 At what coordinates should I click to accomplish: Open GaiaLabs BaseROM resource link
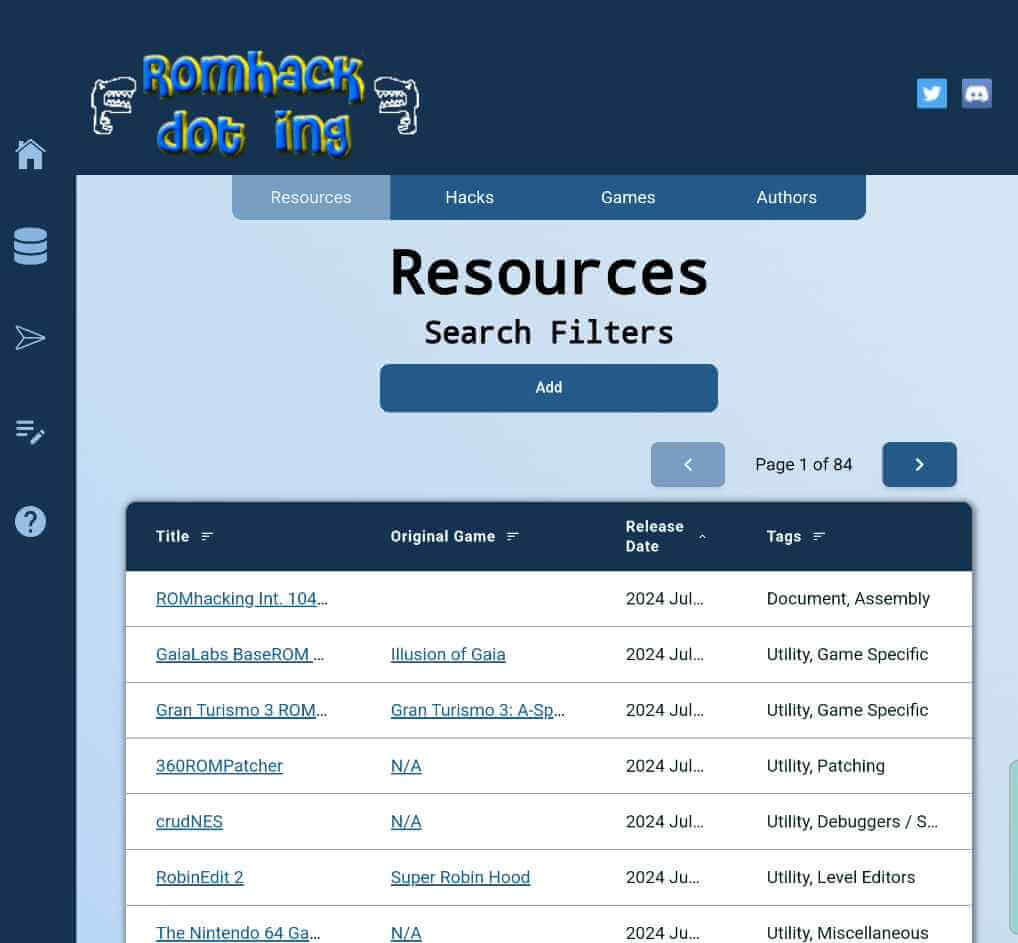(x=240, y=655)
